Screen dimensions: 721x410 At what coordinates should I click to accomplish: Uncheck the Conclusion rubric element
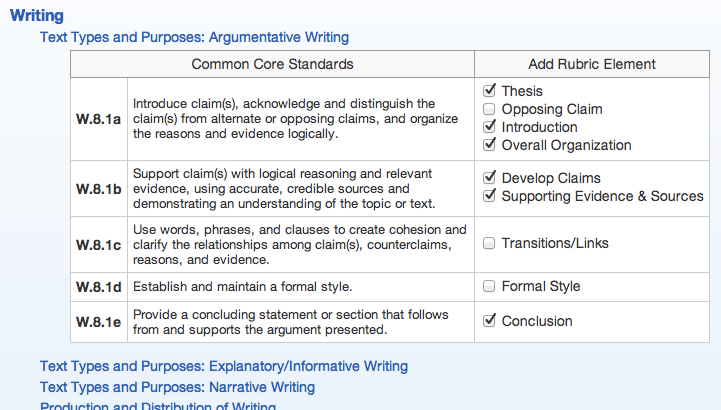[489, 321]
